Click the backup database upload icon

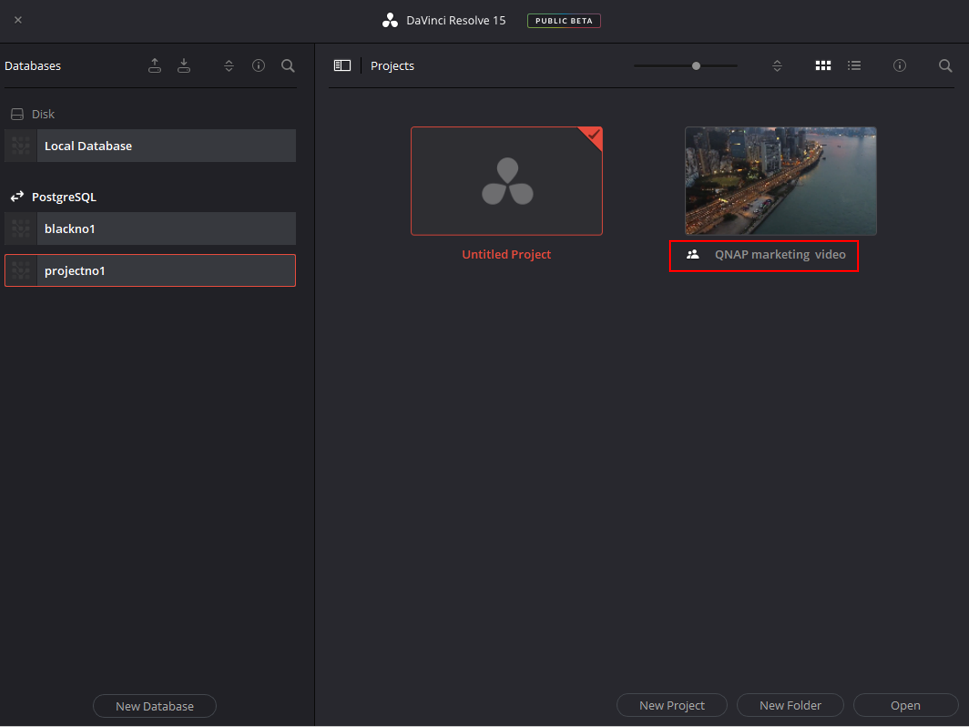pos(154,66)
